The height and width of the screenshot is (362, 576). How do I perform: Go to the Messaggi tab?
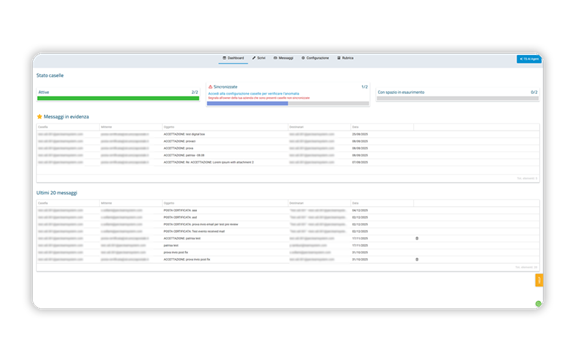(283, 58)
